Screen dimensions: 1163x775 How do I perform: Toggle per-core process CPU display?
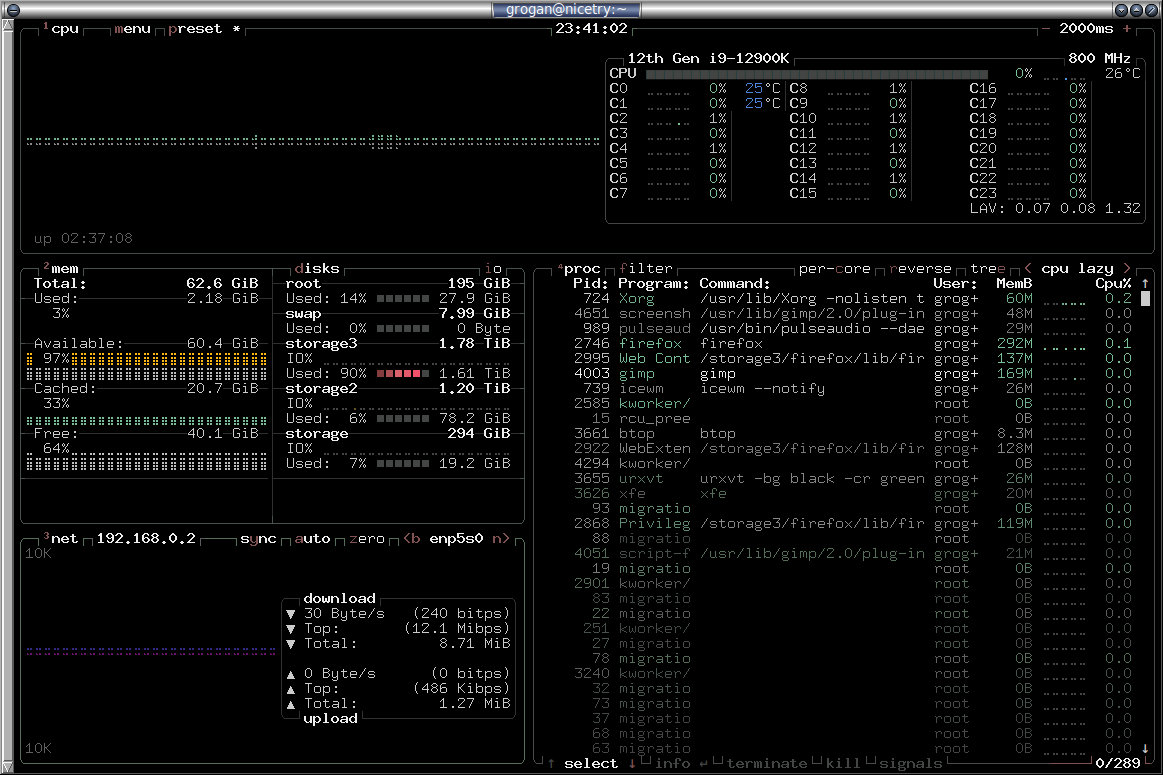[x=834, y=268]
